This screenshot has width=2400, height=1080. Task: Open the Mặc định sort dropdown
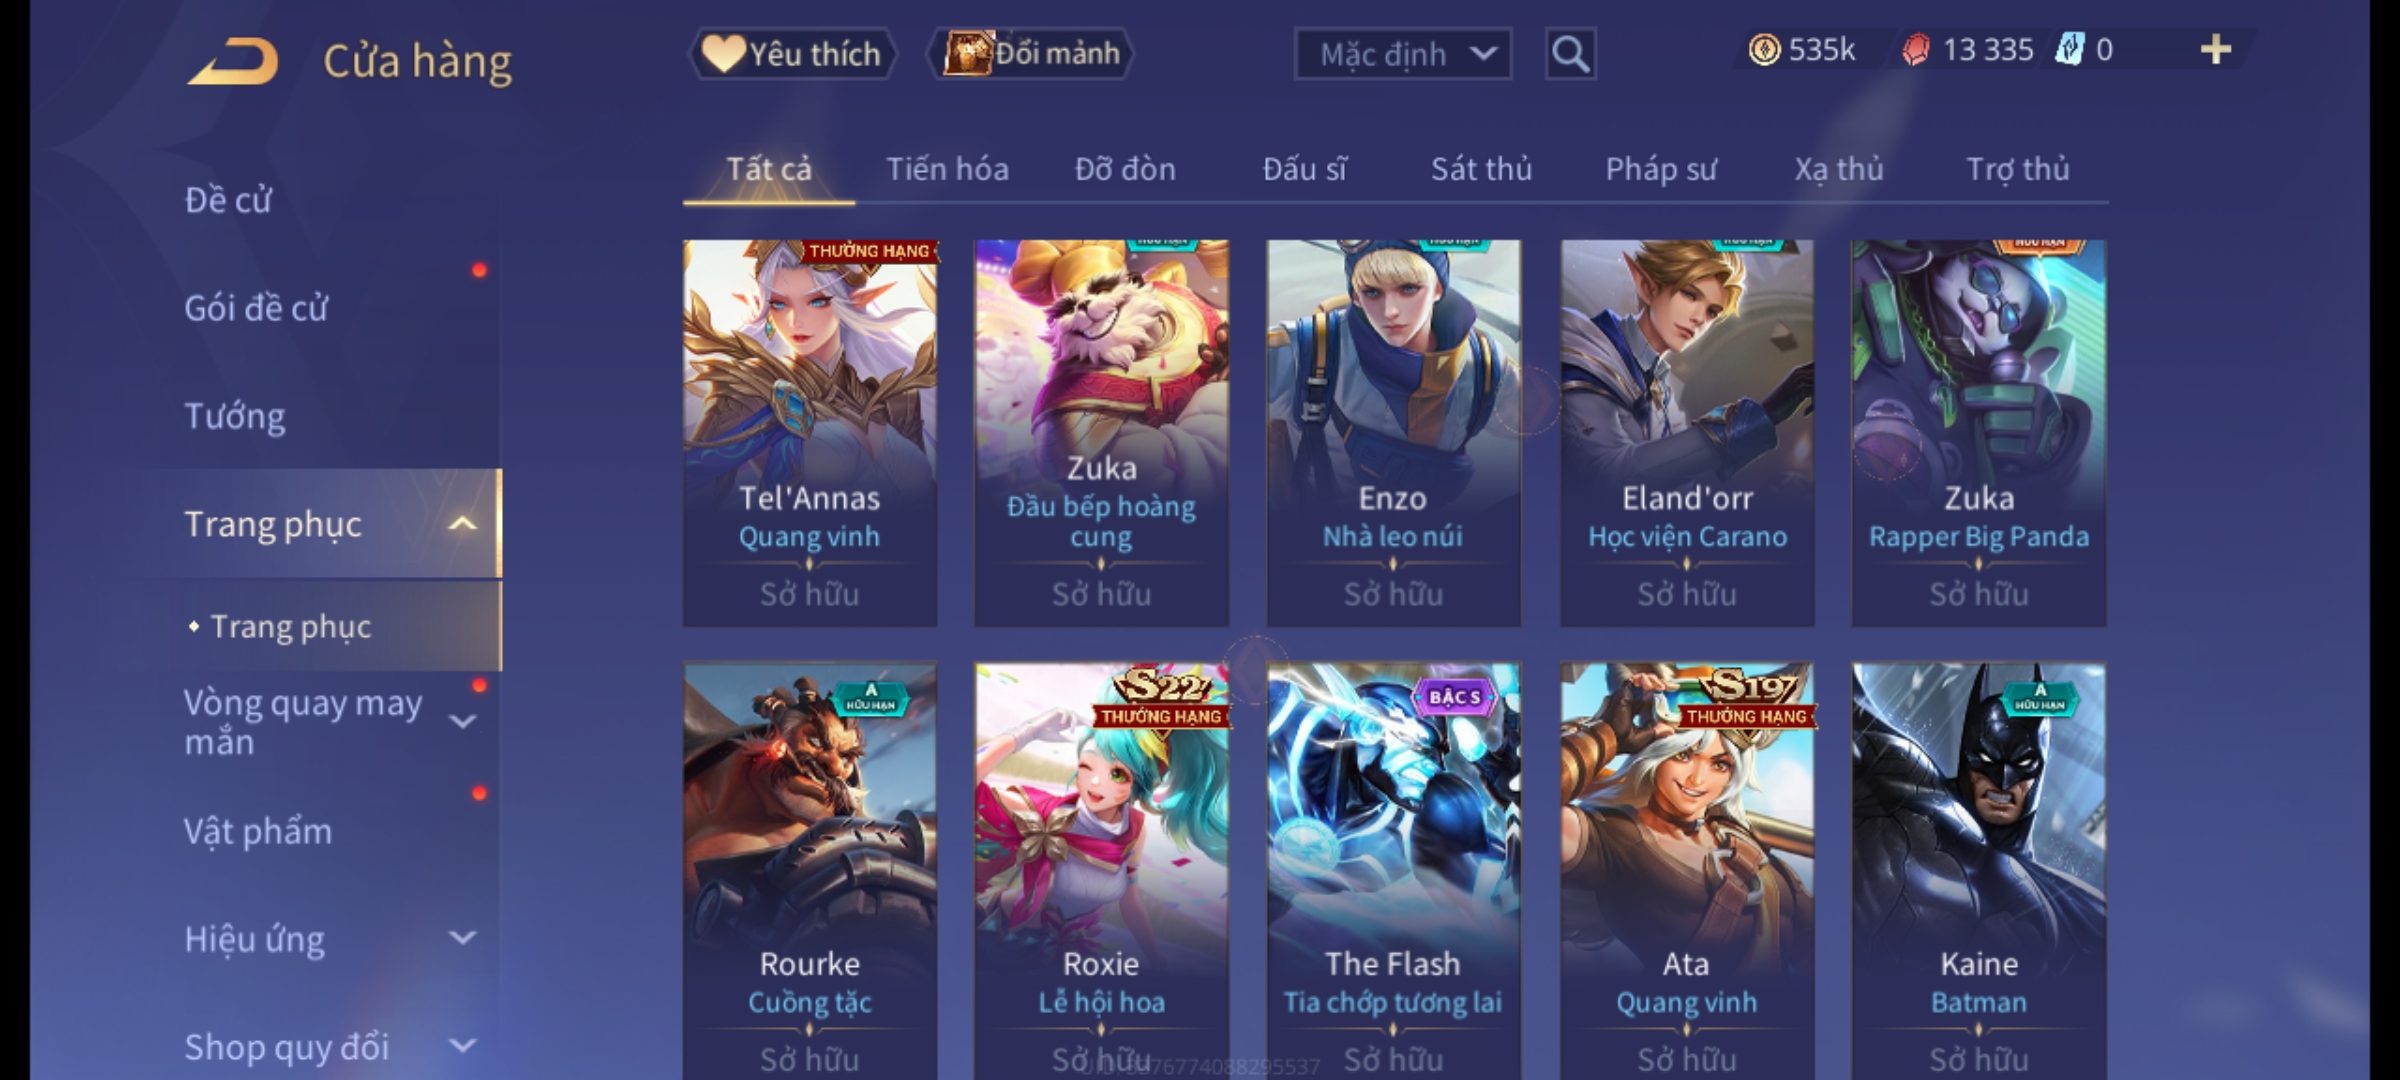[1402, 54]
